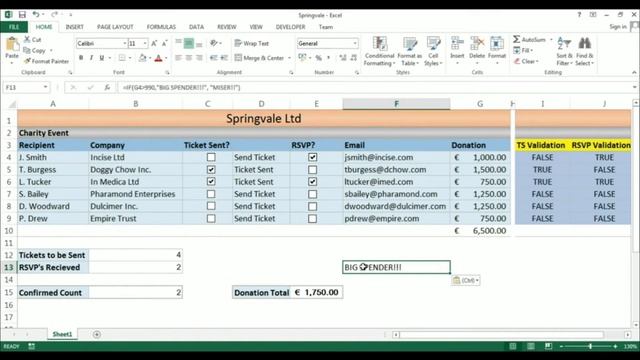Screen dimensions: 640x360
Task: Open Cell Styles gallery
Action: [433, 51]
